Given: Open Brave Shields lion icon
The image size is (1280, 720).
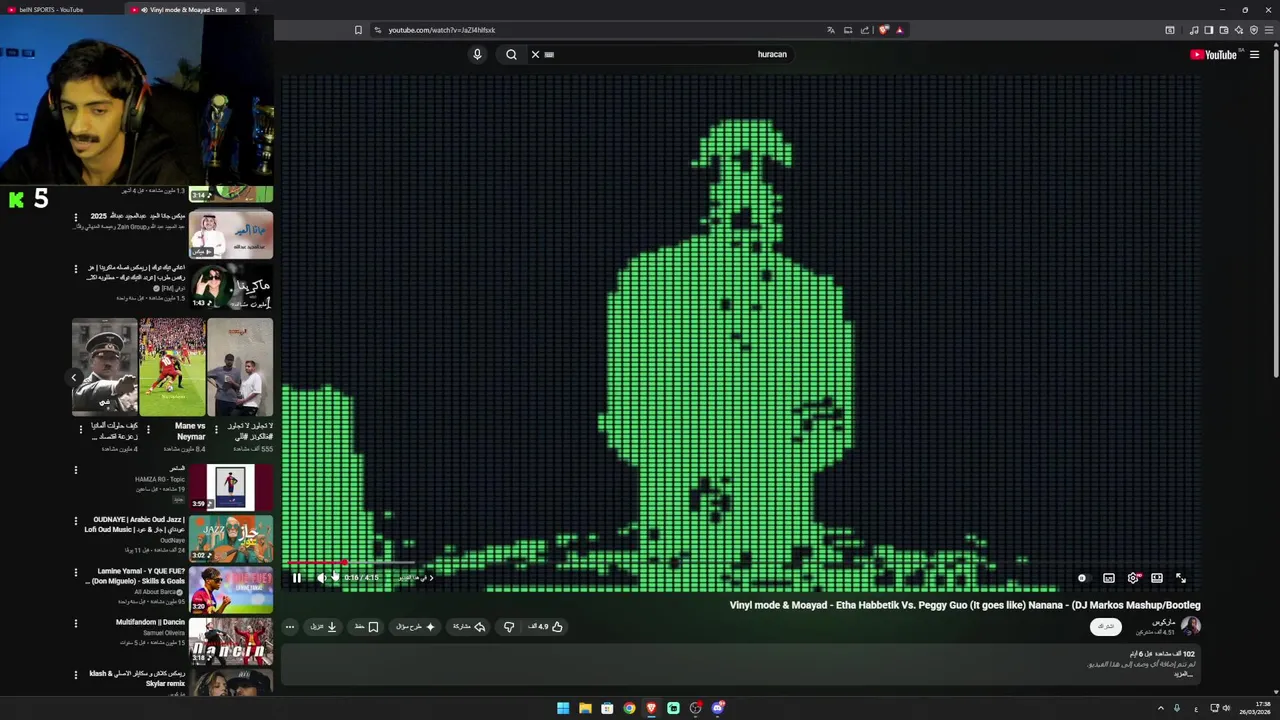Looking at the screenshot, I should (x=884, y=30).
